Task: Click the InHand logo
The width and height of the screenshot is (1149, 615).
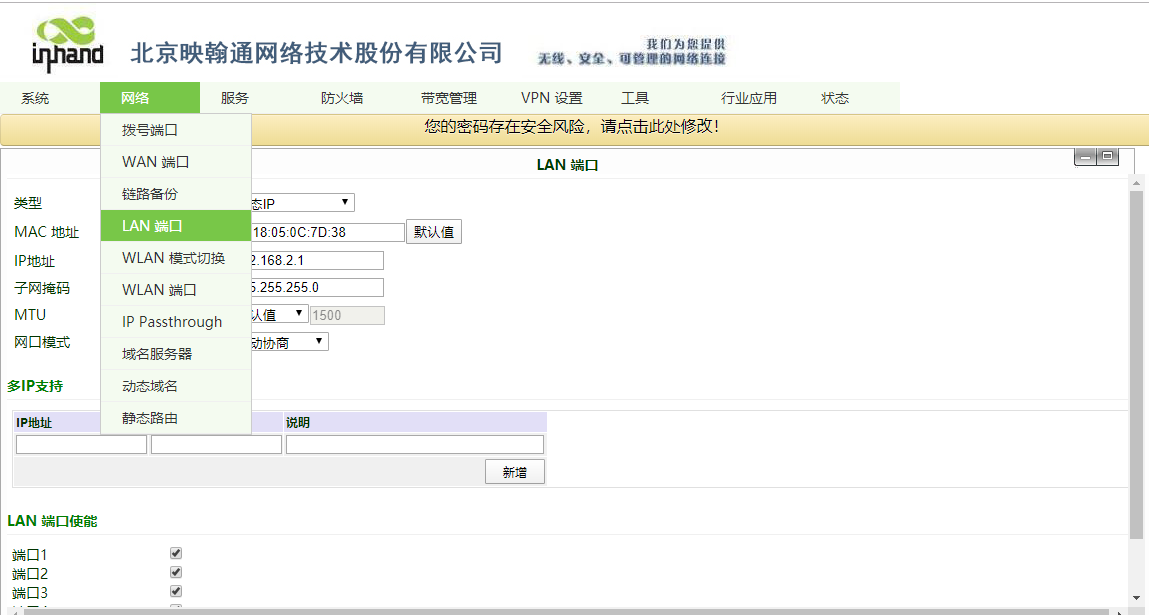Action: 68,45
